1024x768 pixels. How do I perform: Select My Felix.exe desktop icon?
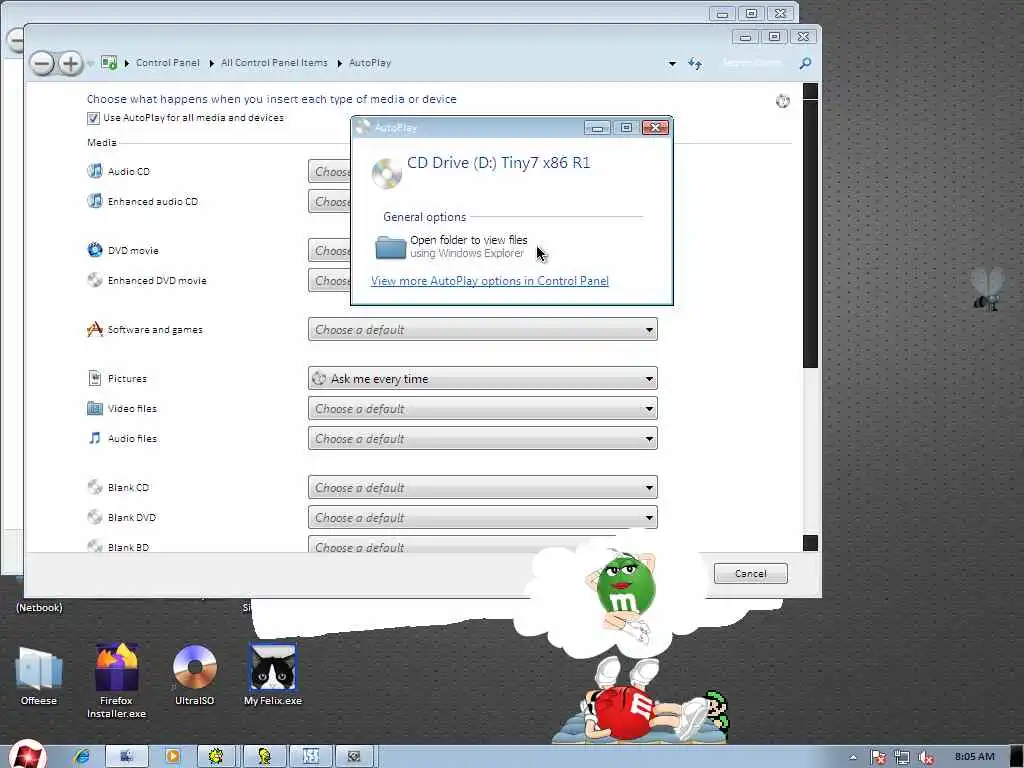[x=273, y=675]
